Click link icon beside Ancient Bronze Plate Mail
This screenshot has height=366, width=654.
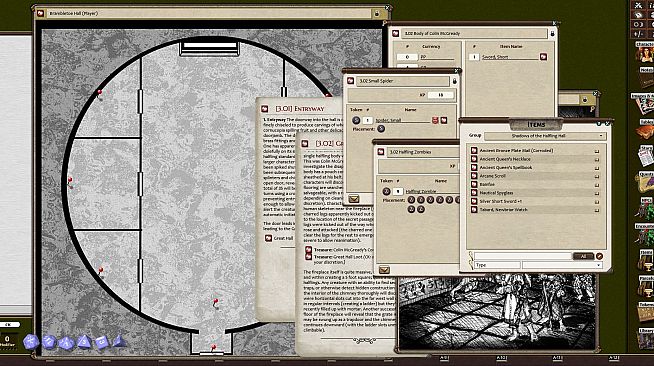click(474, 150)
